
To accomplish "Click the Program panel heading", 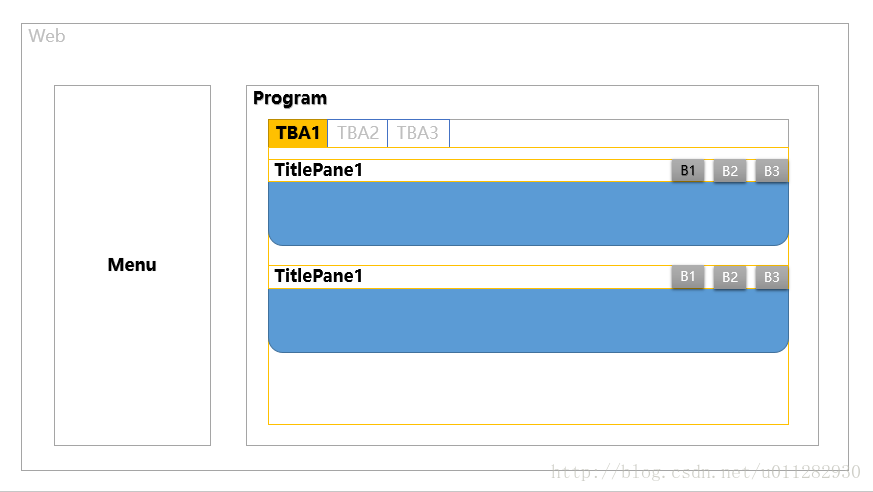I will tap(290, 98).
